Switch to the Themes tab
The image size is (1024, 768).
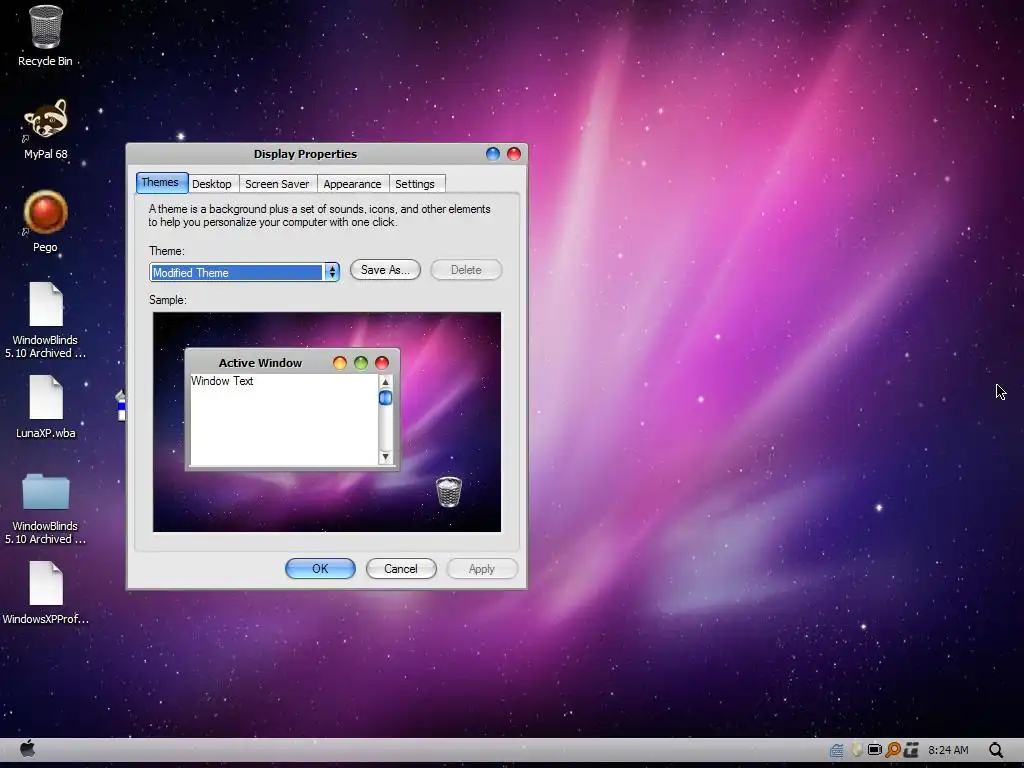[x=161, y=182]
